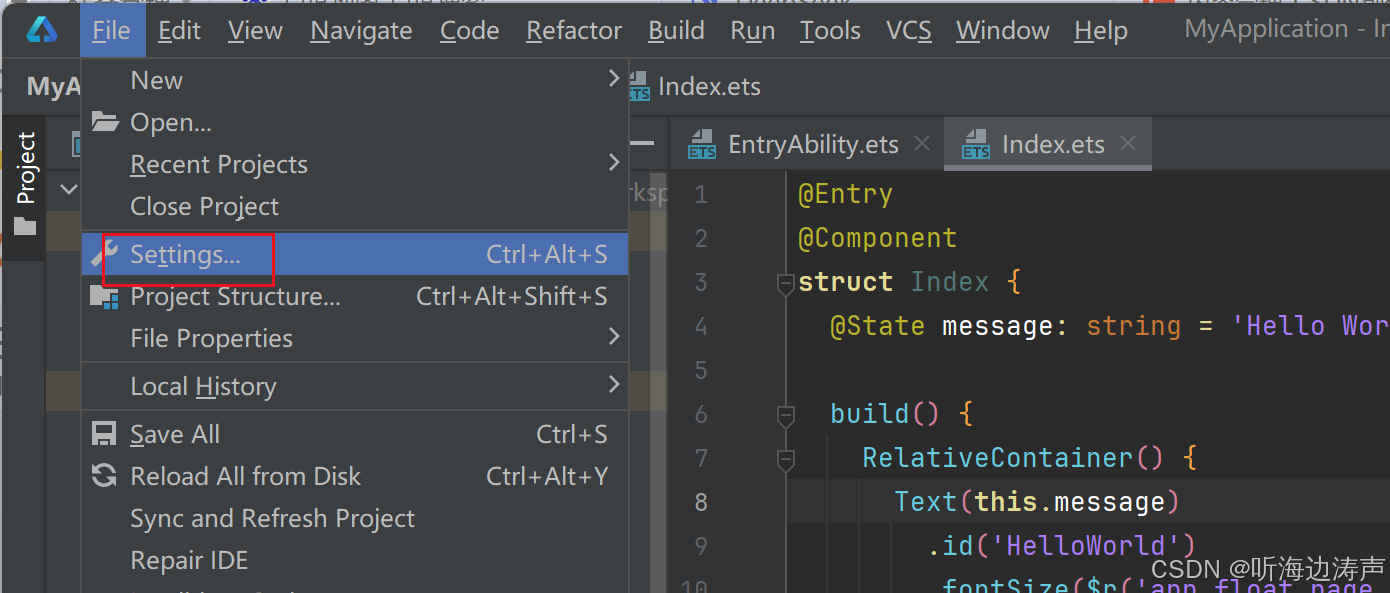
Task: Open the View menu
Action: click(x=255, y=31)
